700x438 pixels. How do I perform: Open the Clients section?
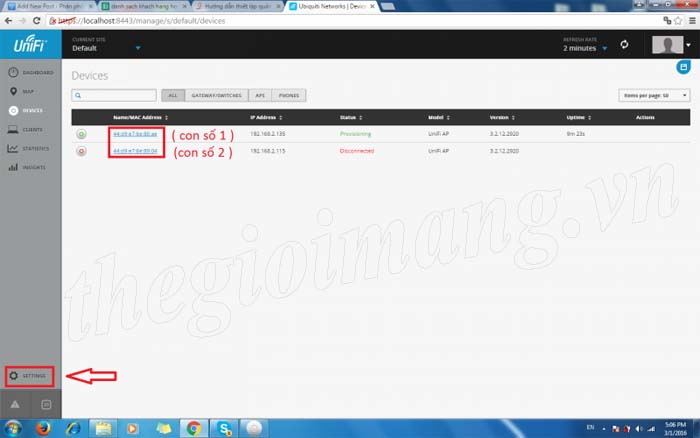pyautogui.click(x=30, y=129)
